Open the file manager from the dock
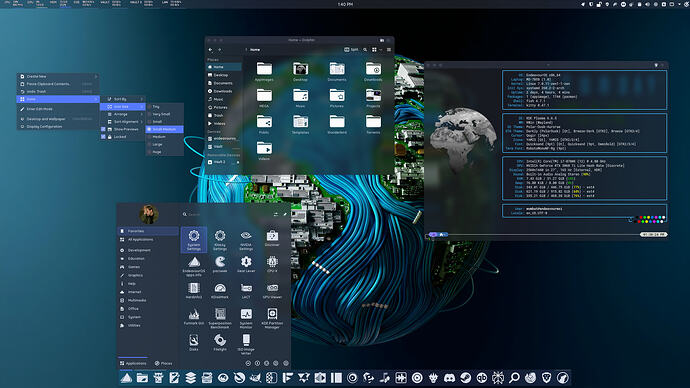 click(142, 377)
